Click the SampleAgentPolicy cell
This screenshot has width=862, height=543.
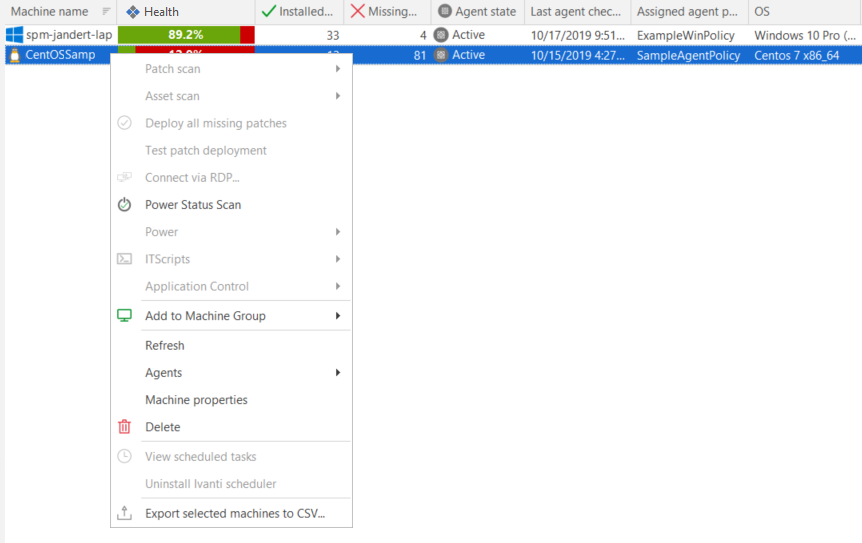pos(688,56)
